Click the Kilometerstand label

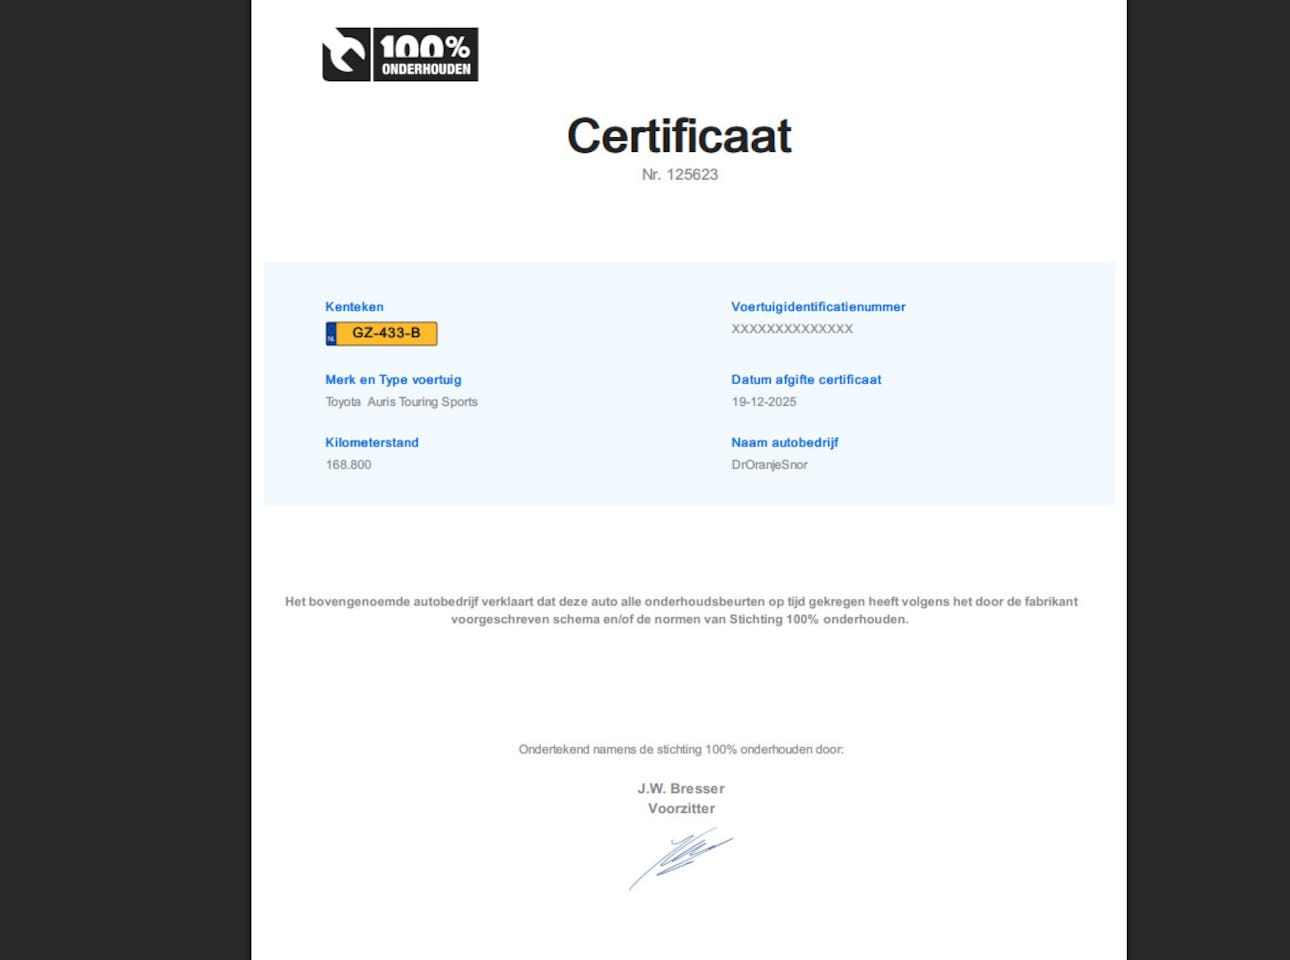tap(372, 443)
